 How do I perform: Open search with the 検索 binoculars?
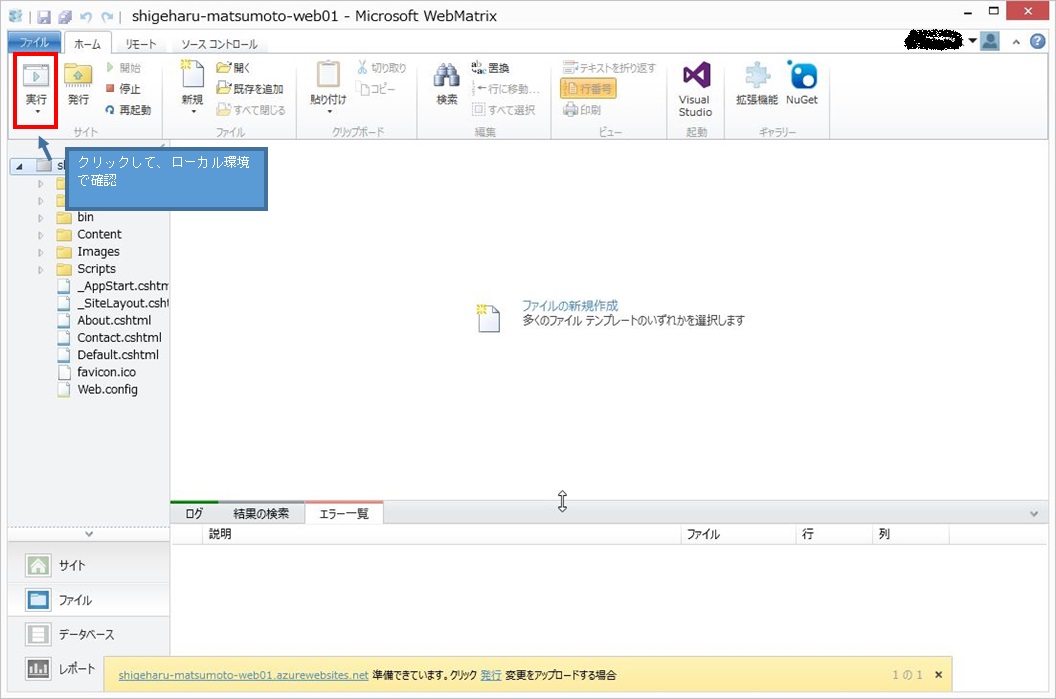447,84
